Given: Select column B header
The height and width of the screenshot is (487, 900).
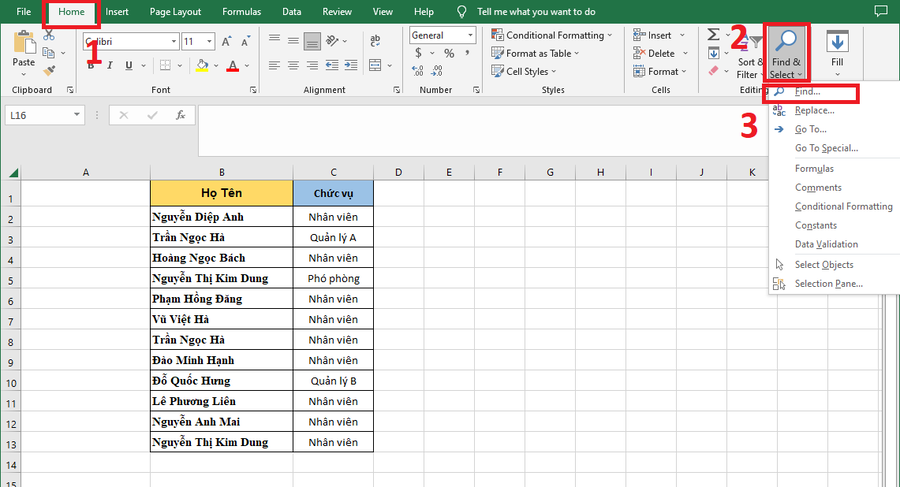Looking at the screenshot, I should click(222, 172).
